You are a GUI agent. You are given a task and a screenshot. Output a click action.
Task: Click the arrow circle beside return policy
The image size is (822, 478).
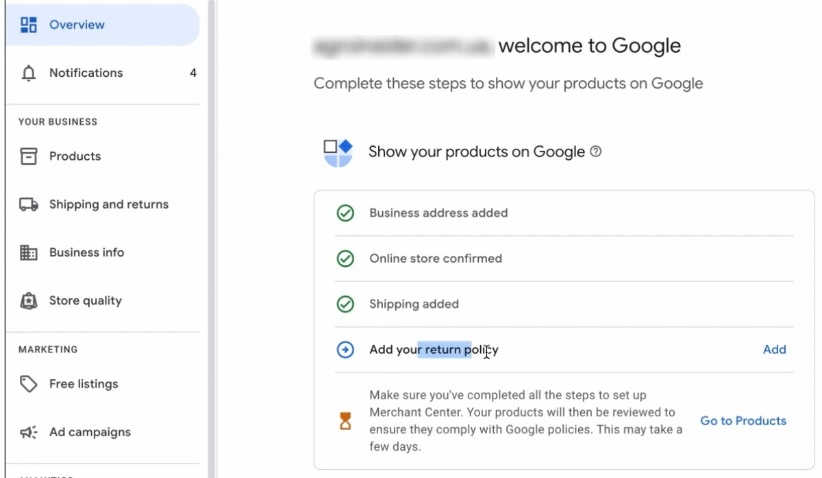[345, 350]
